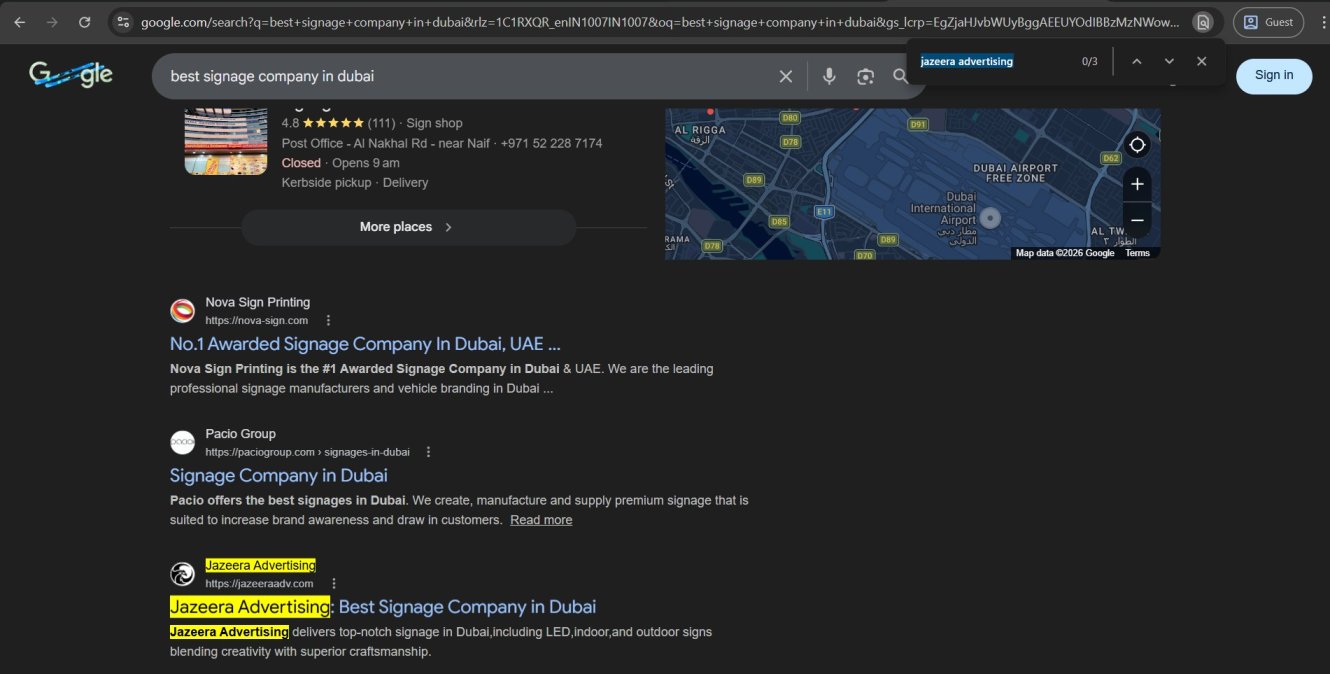Image resolution: width=1330 pixels, height=674 pixels.
Task: Click the microphone voice search icon
Action: coord(828,76)
